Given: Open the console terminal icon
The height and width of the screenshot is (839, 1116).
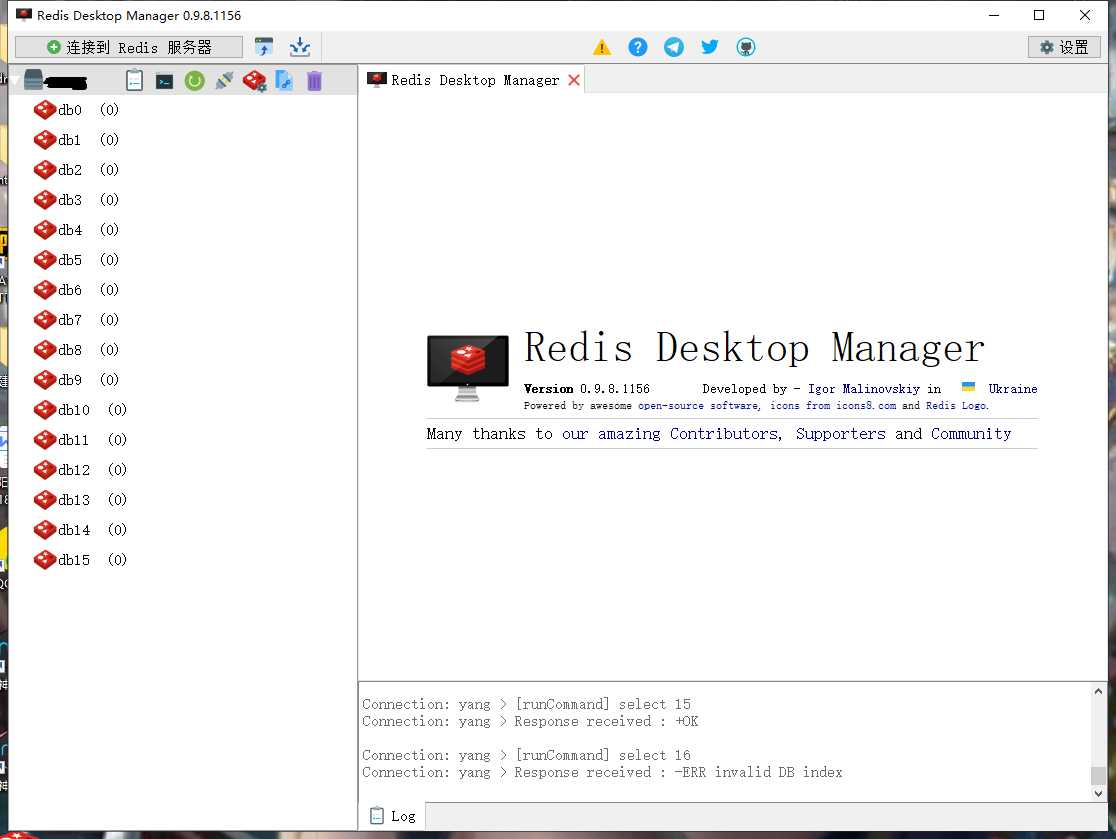Looking at the screenshot, I should (x=164, y=81).
